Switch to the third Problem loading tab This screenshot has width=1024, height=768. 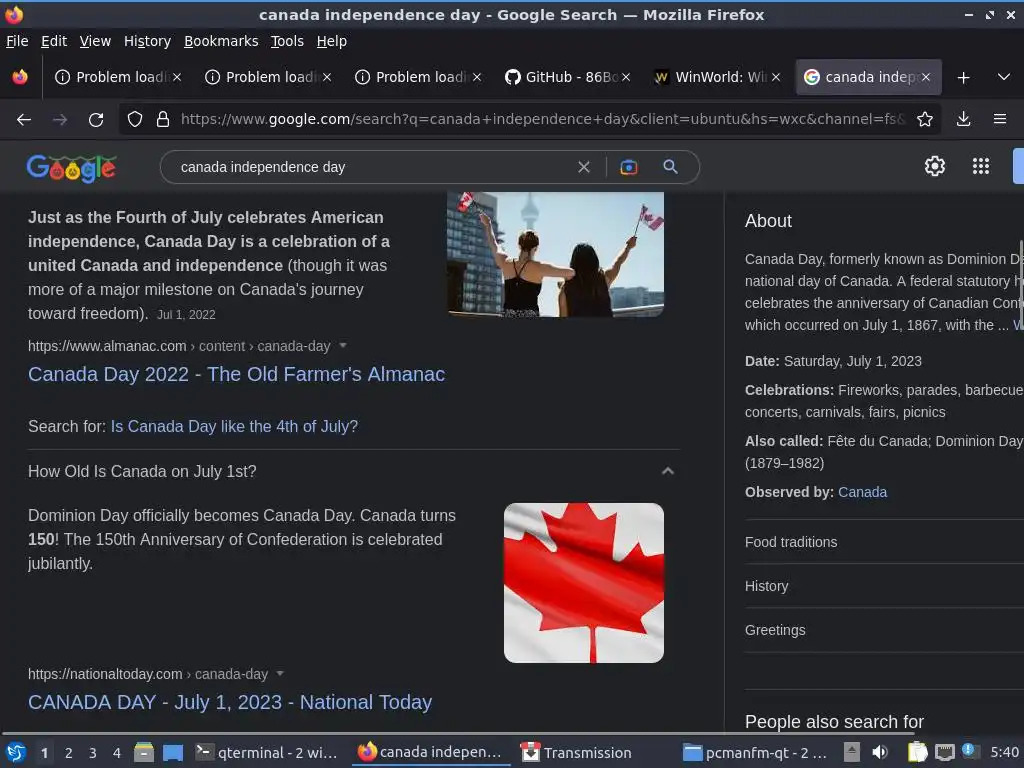419,77
